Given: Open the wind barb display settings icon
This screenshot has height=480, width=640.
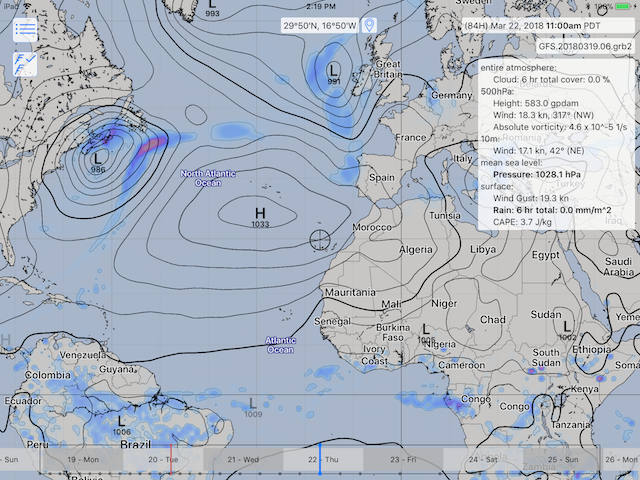Looking at the screenshot, I should tap(25, 64).
